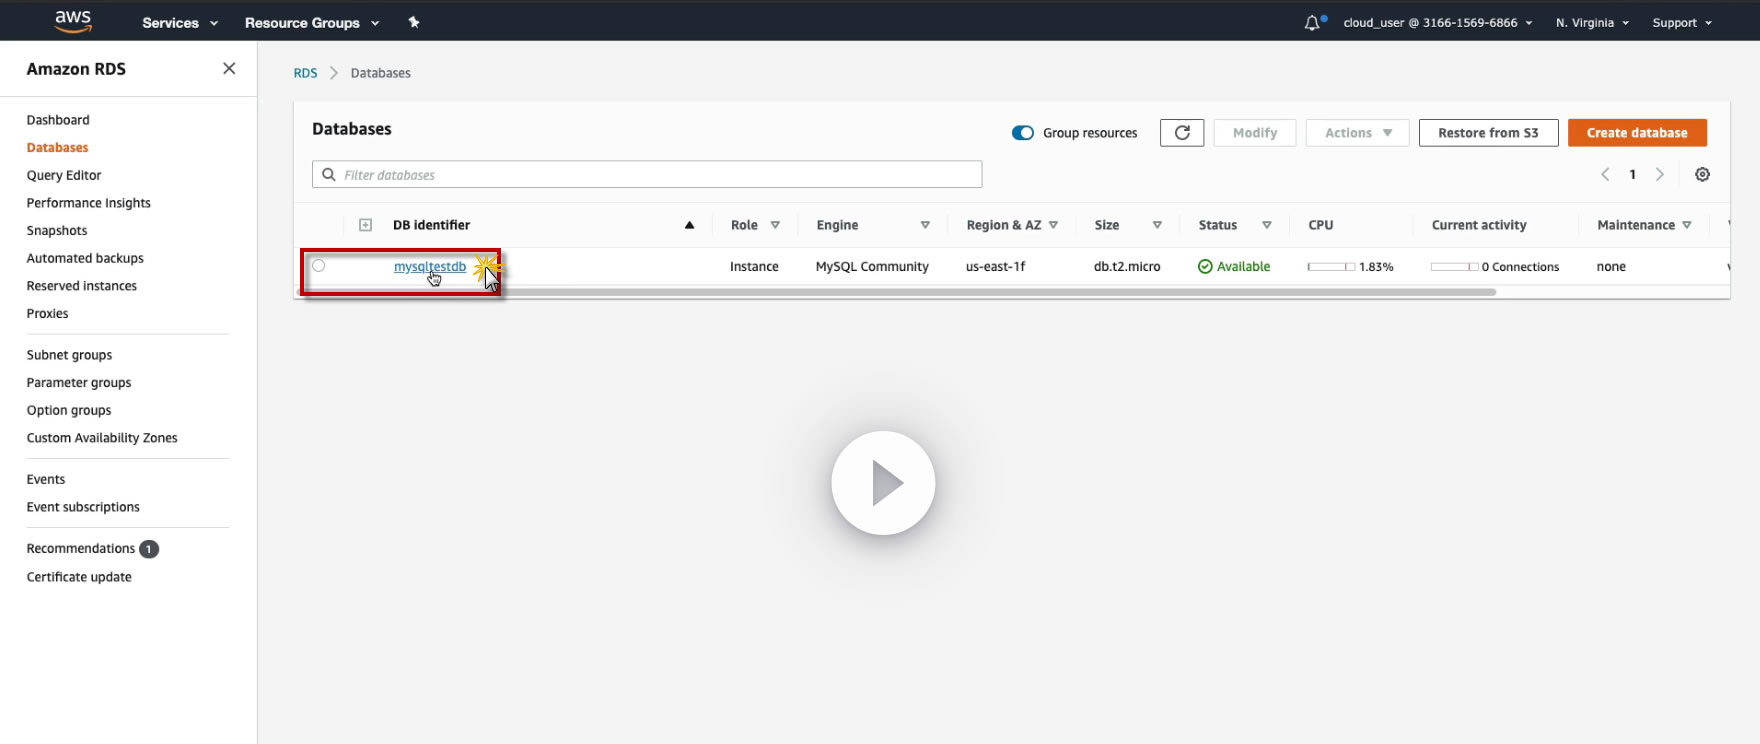
Task: Sort by the Maintenance column
Action: tap(1687, 225)
